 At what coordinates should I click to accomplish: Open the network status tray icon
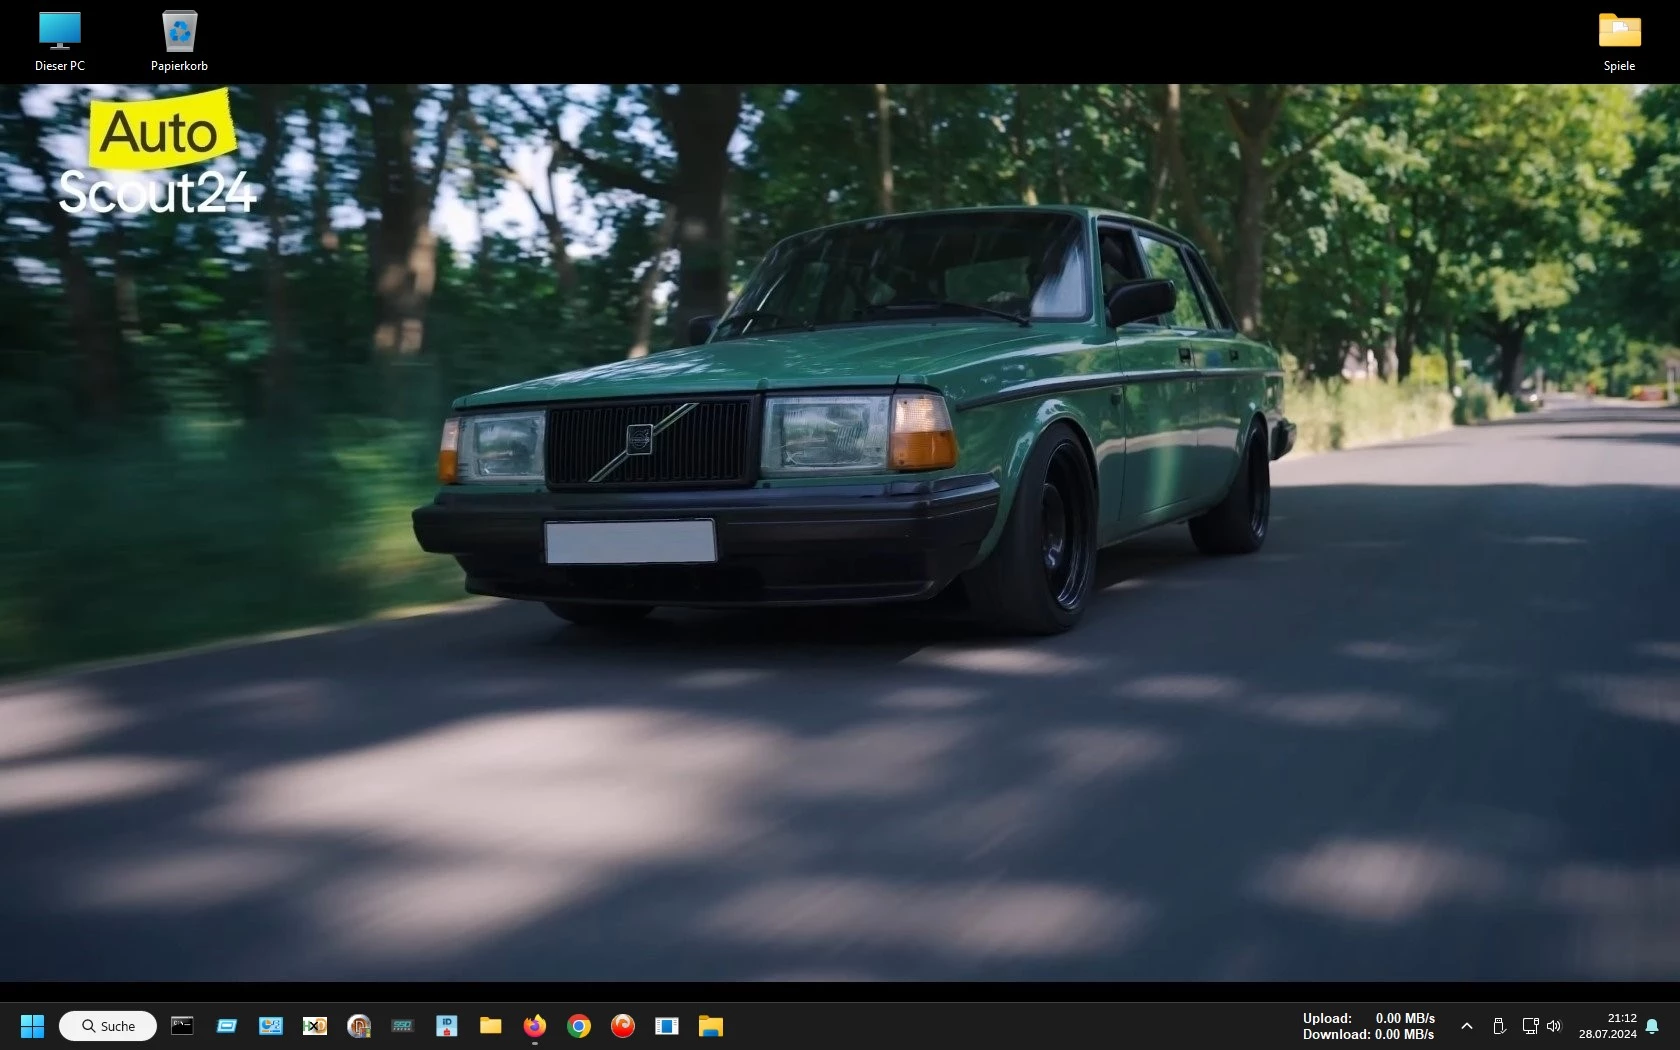coord(1530,1026)
